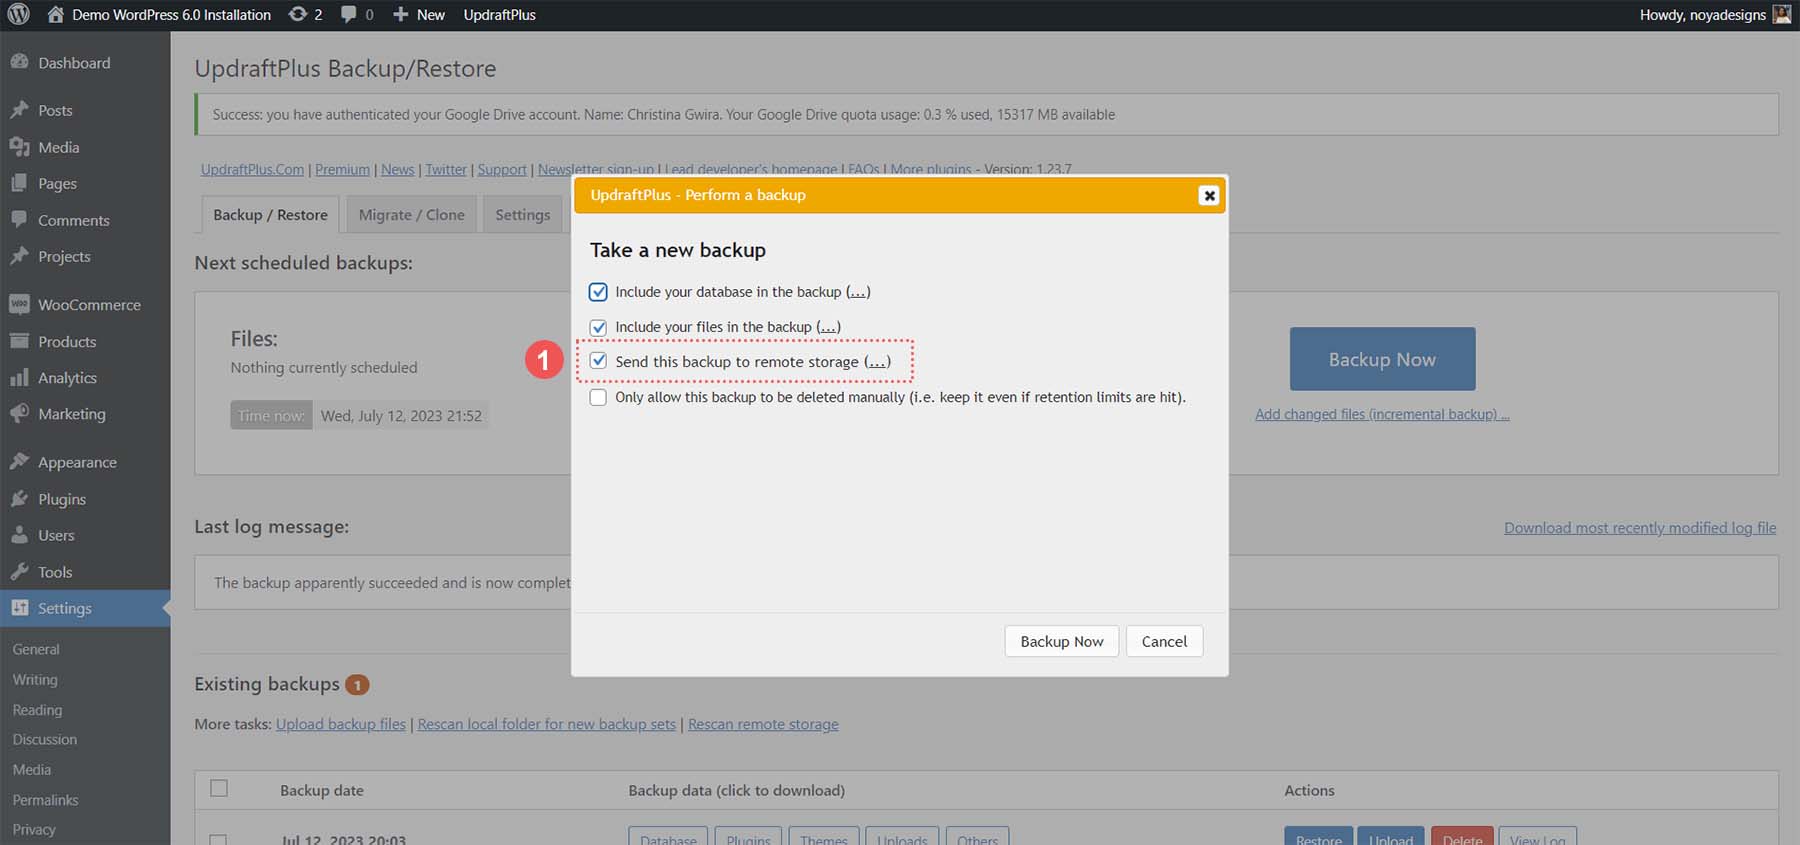Click the Posts pin icon in sidebar

click(x=19, y=110)
